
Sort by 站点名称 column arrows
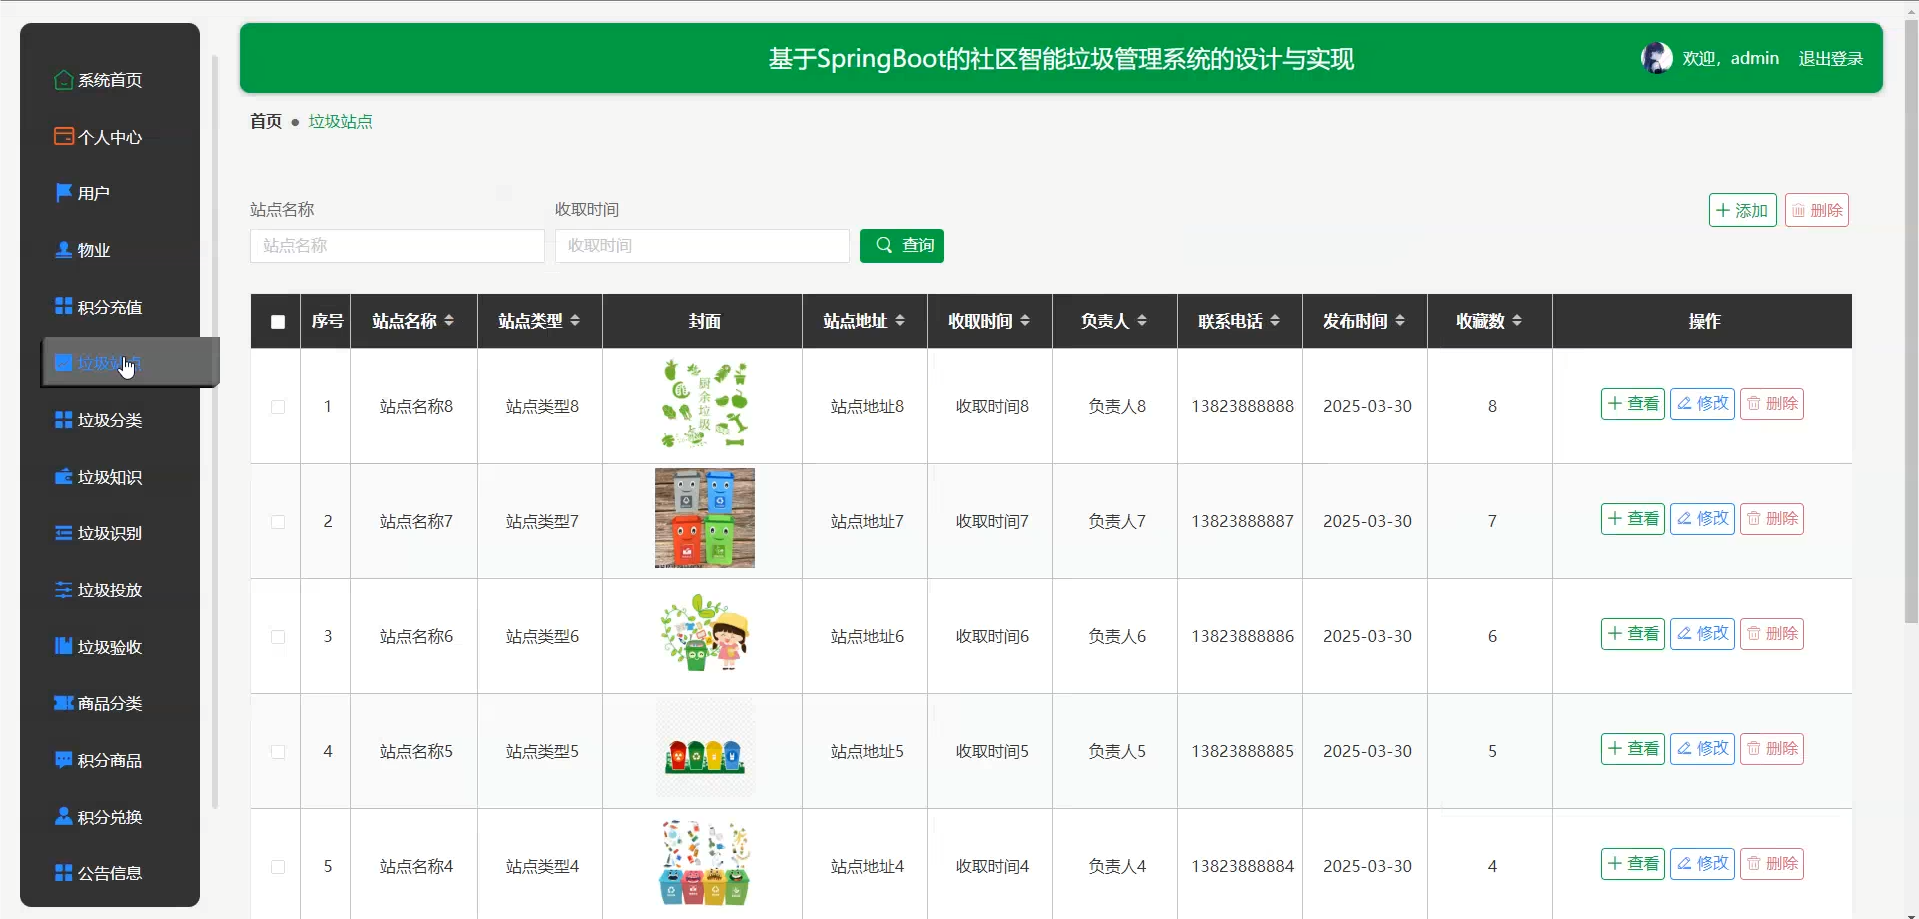[x=449, y=321]
